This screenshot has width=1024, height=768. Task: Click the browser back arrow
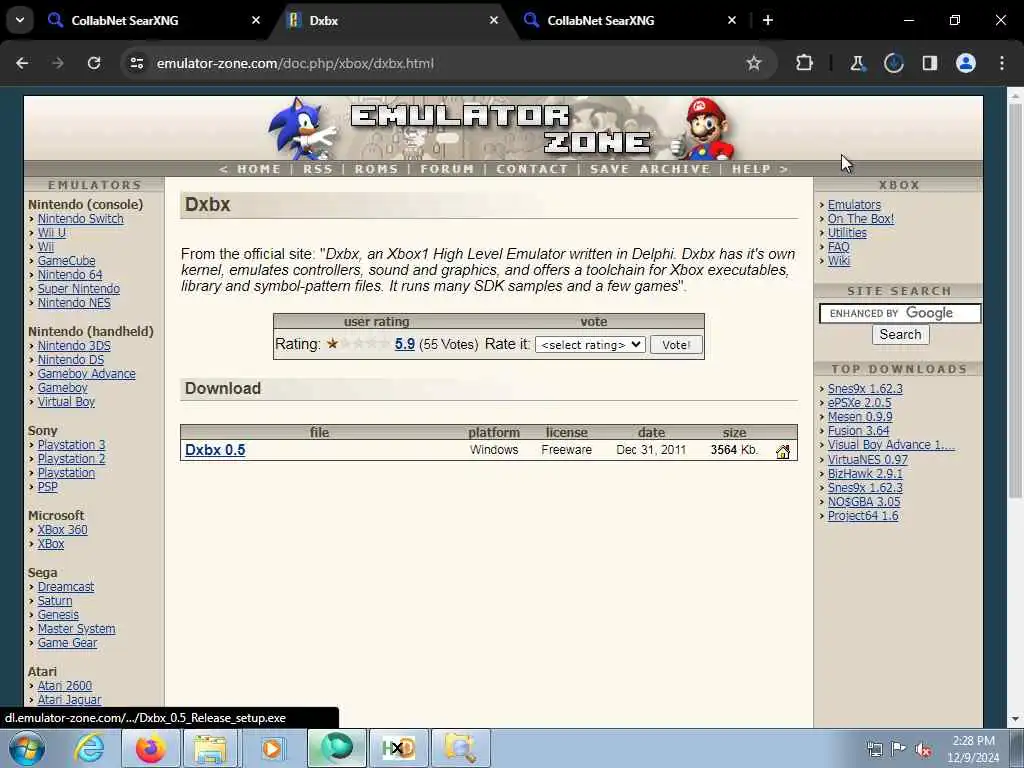(x=22, y=63)
